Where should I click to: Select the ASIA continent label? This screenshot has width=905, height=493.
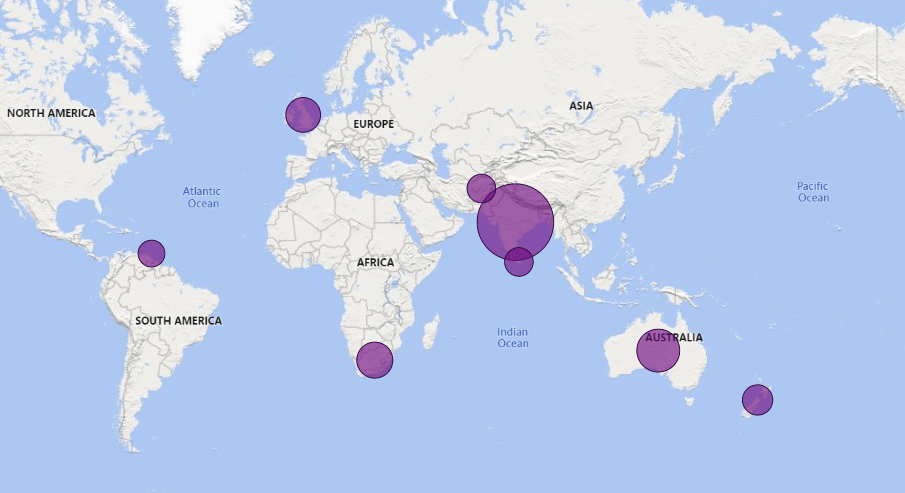pyautogui.click(x=581, y=105)
